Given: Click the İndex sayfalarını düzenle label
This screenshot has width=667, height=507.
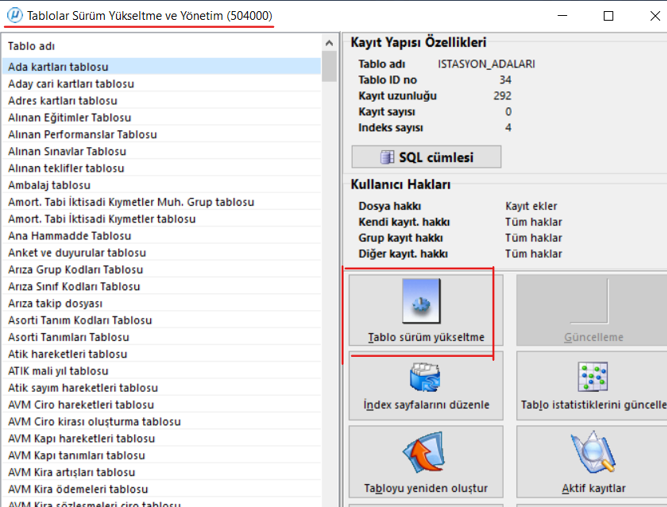Looking at the screenshot, I should tap(426, 404).
